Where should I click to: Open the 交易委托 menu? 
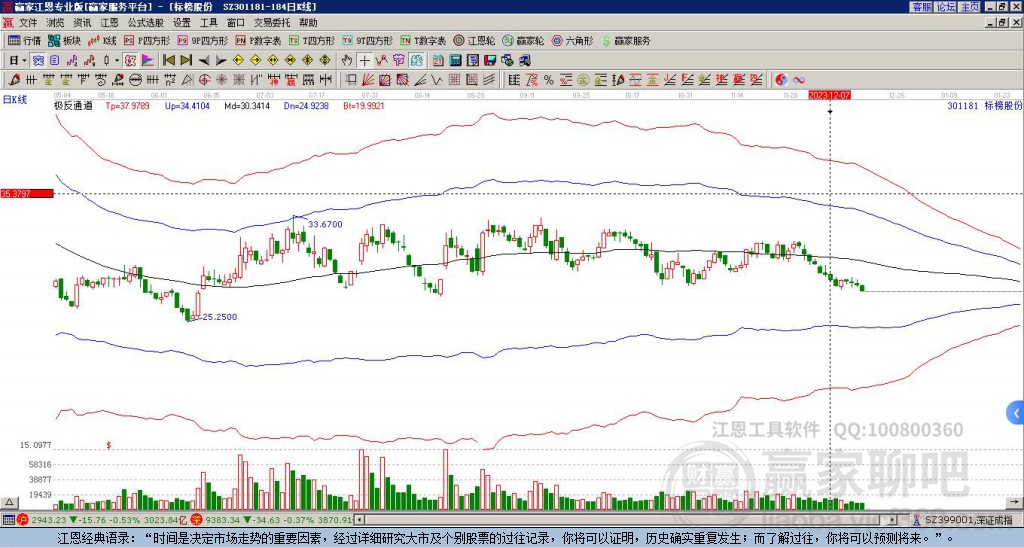click(272, 23)
